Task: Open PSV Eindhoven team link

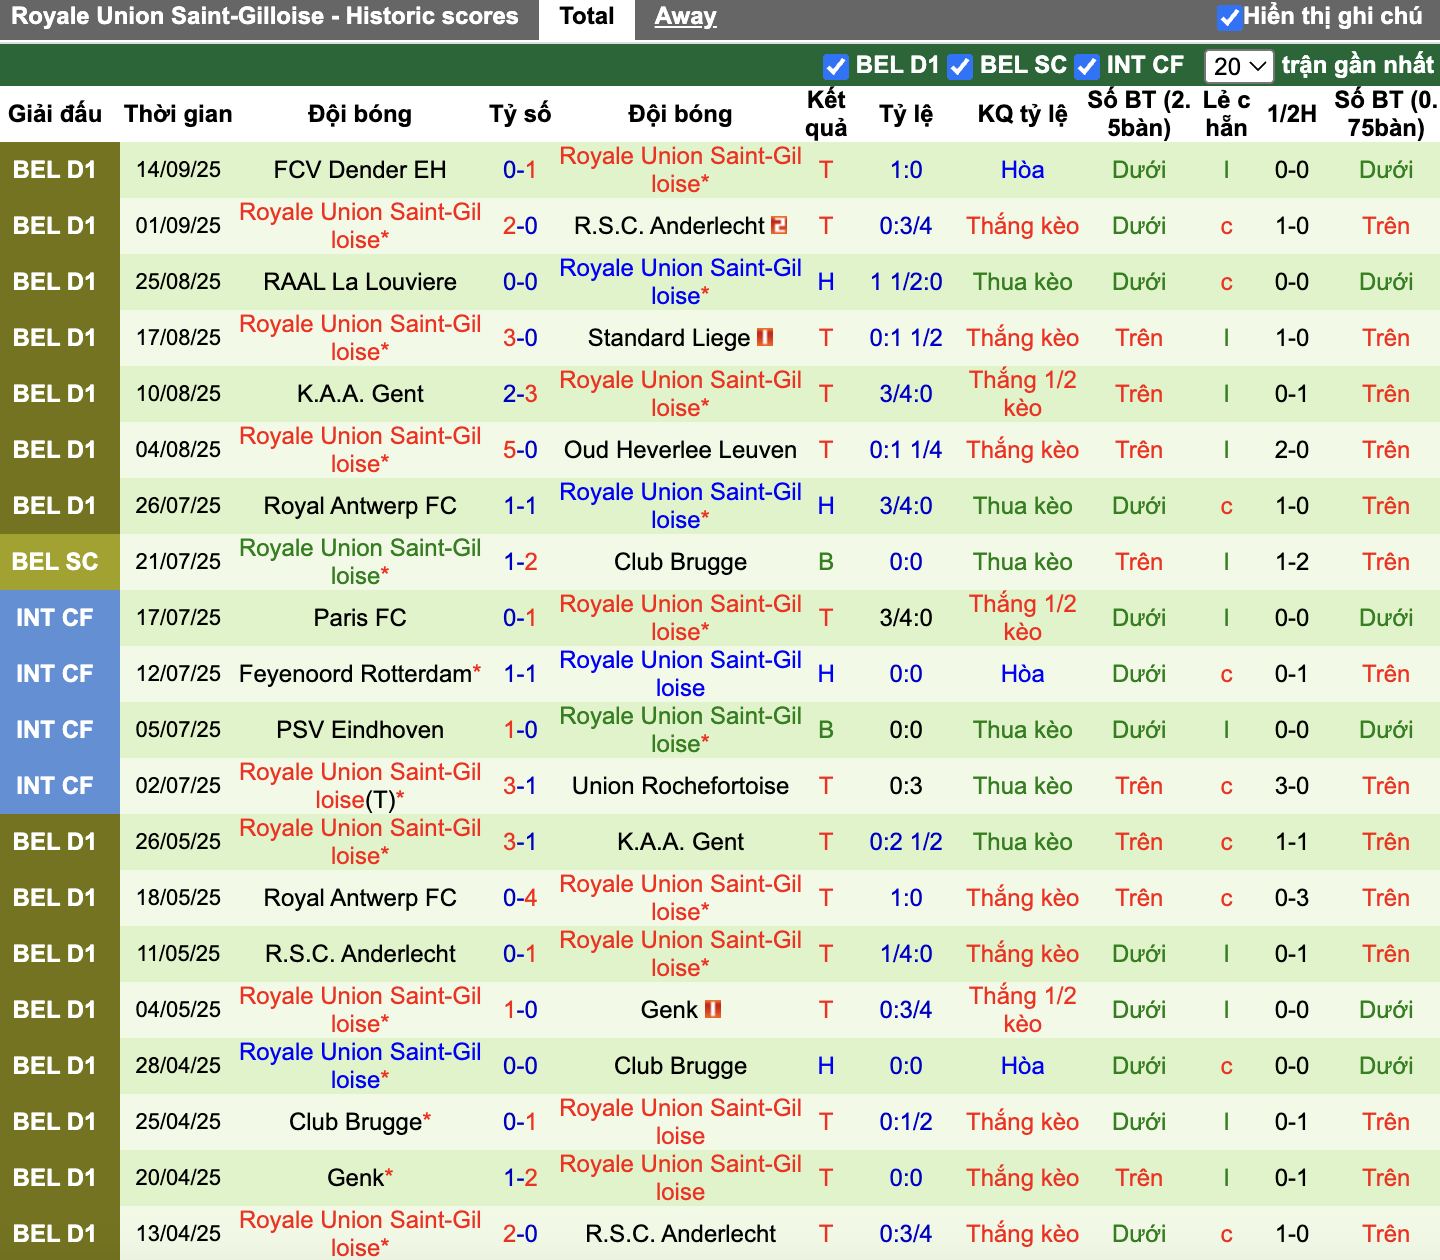Action: pos(360,730)
